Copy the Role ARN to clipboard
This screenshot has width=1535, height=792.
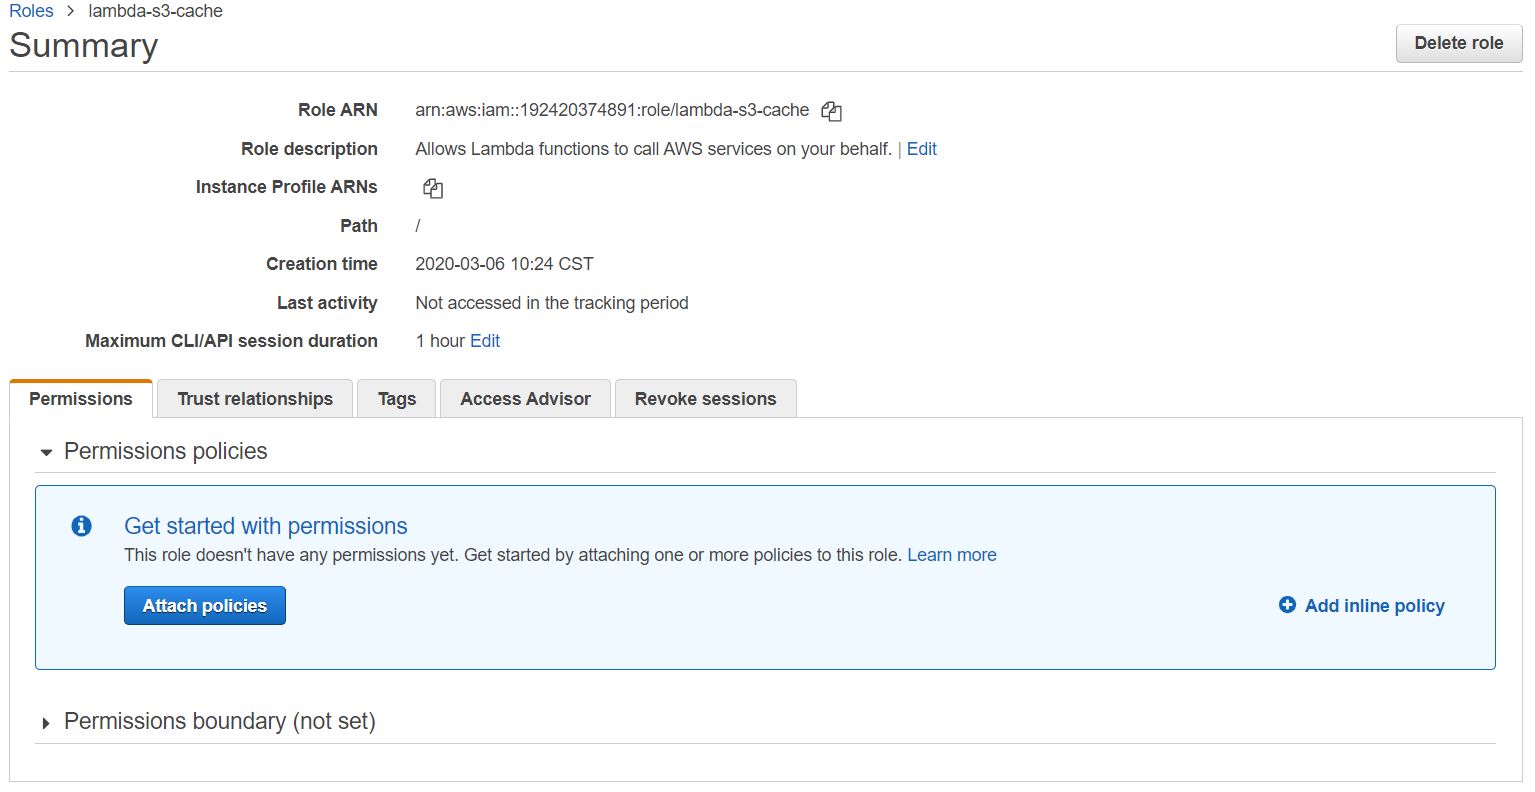pos(831,111)
